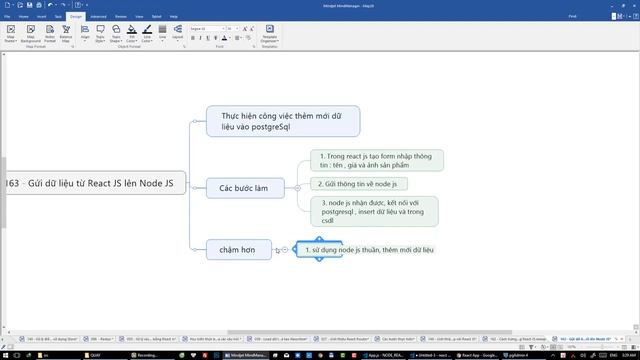
Task: Redo the last action
Action: [x=63, y=5]
